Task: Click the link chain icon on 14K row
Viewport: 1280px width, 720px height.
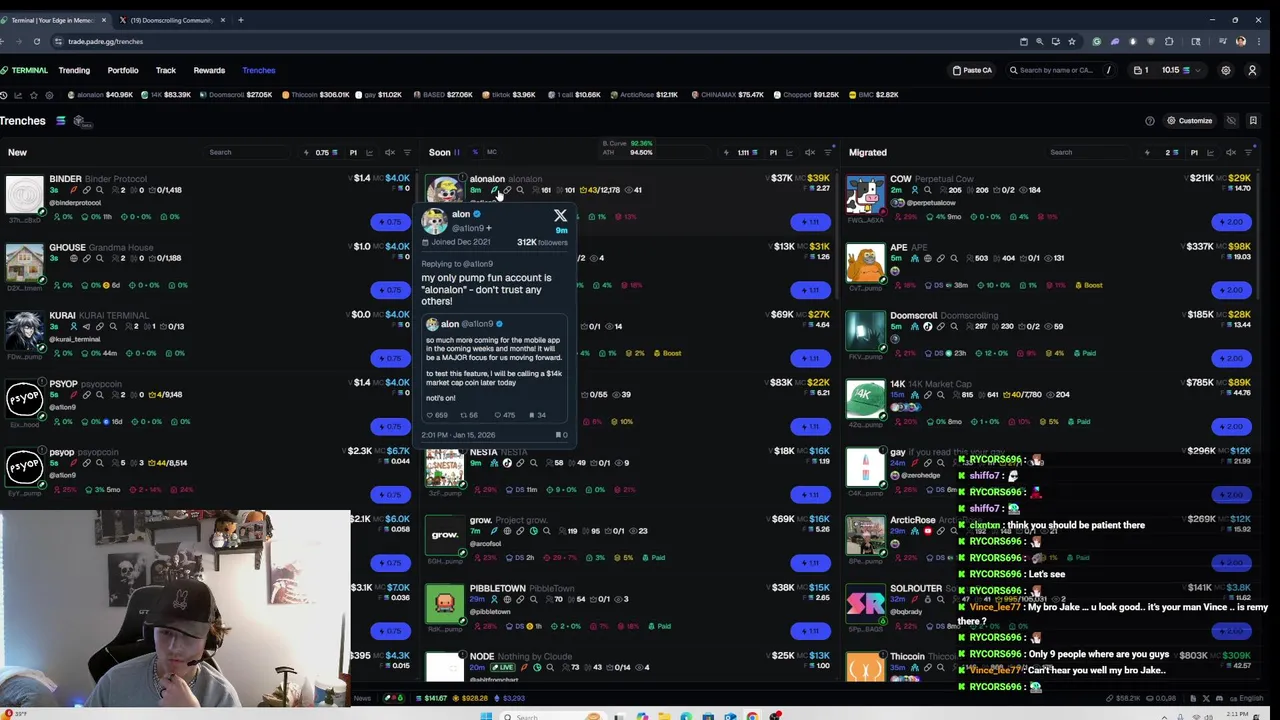Action: pos(927,394)
